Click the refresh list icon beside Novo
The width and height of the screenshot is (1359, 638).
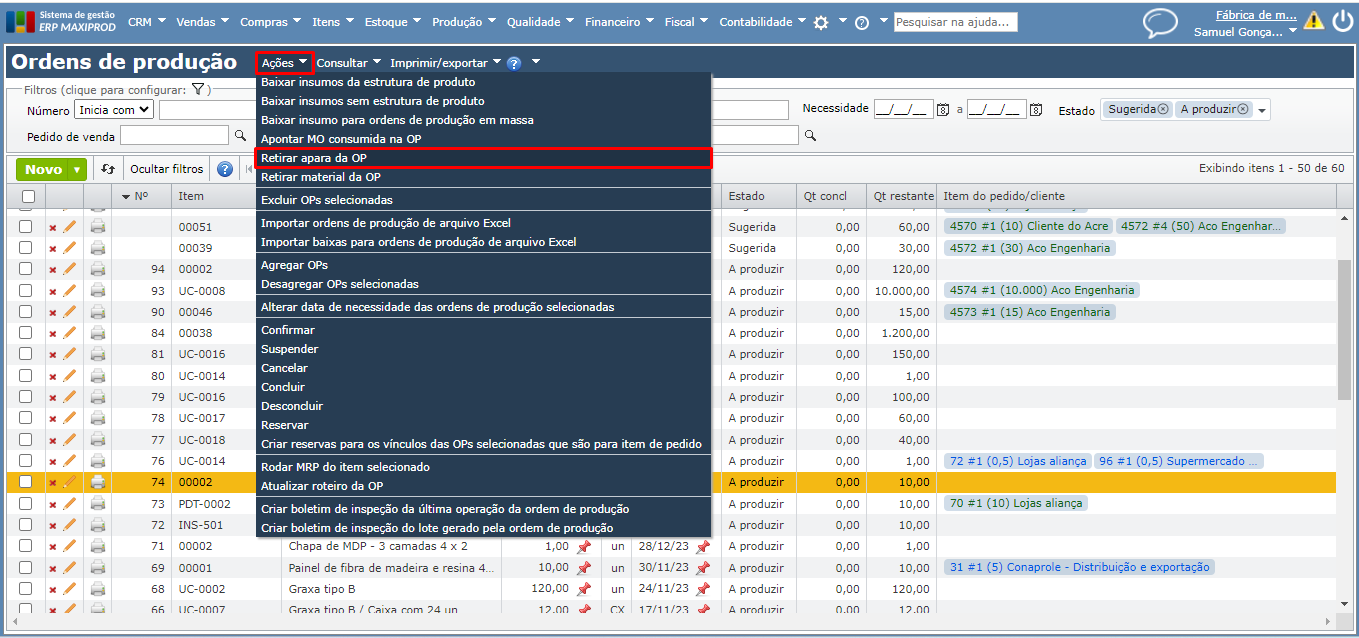[x=108, y=170]
